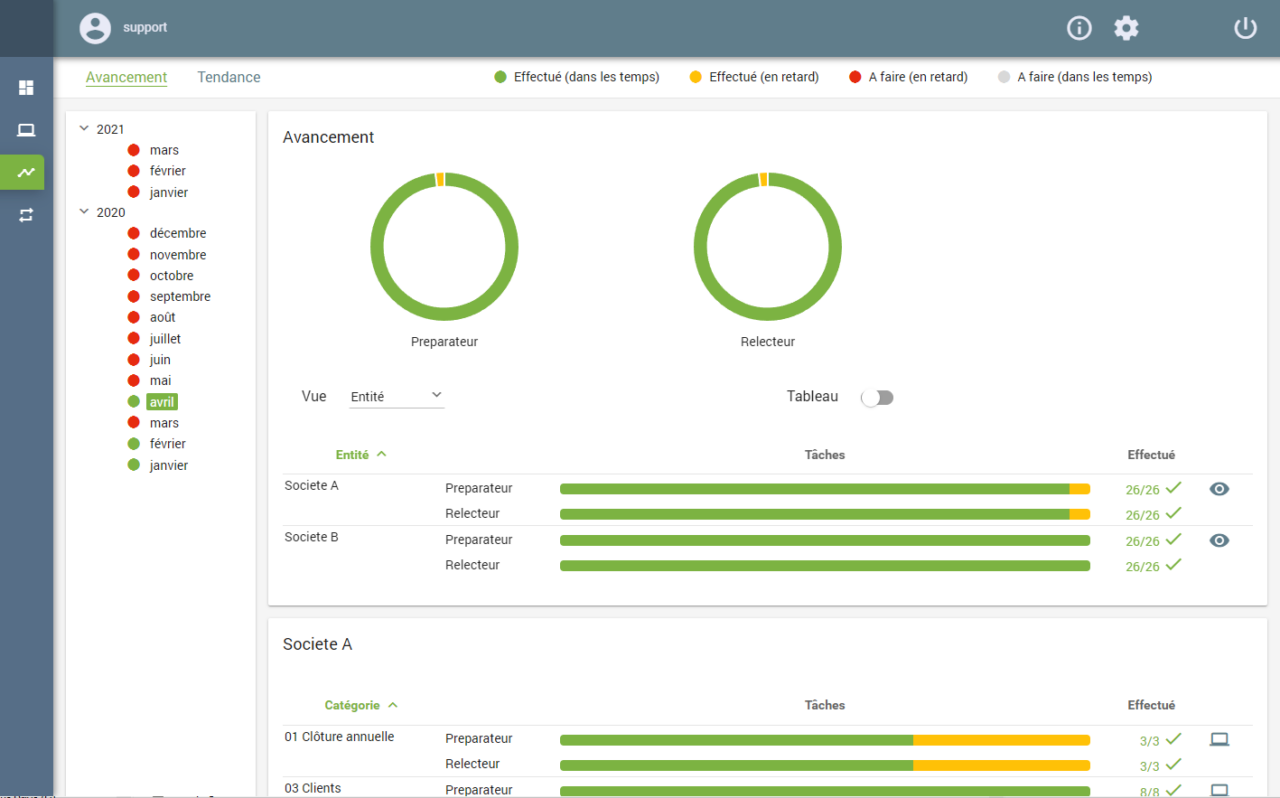Click the laptop icon in left sidebar
The height and width of the screenshot is (798, 1280).
coord(26,130)
